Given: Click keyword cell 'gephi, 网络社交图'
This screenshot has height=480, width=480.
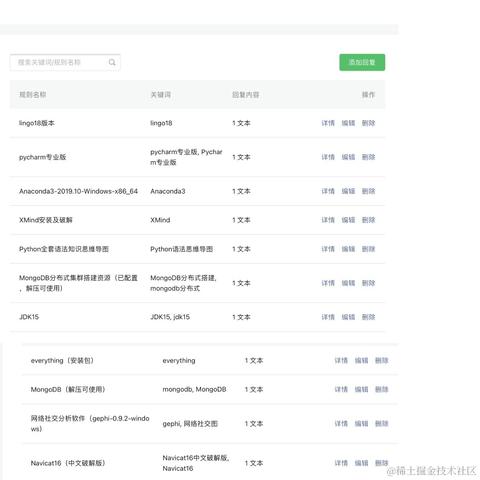Looking at the screenshot, I should 190,424.
